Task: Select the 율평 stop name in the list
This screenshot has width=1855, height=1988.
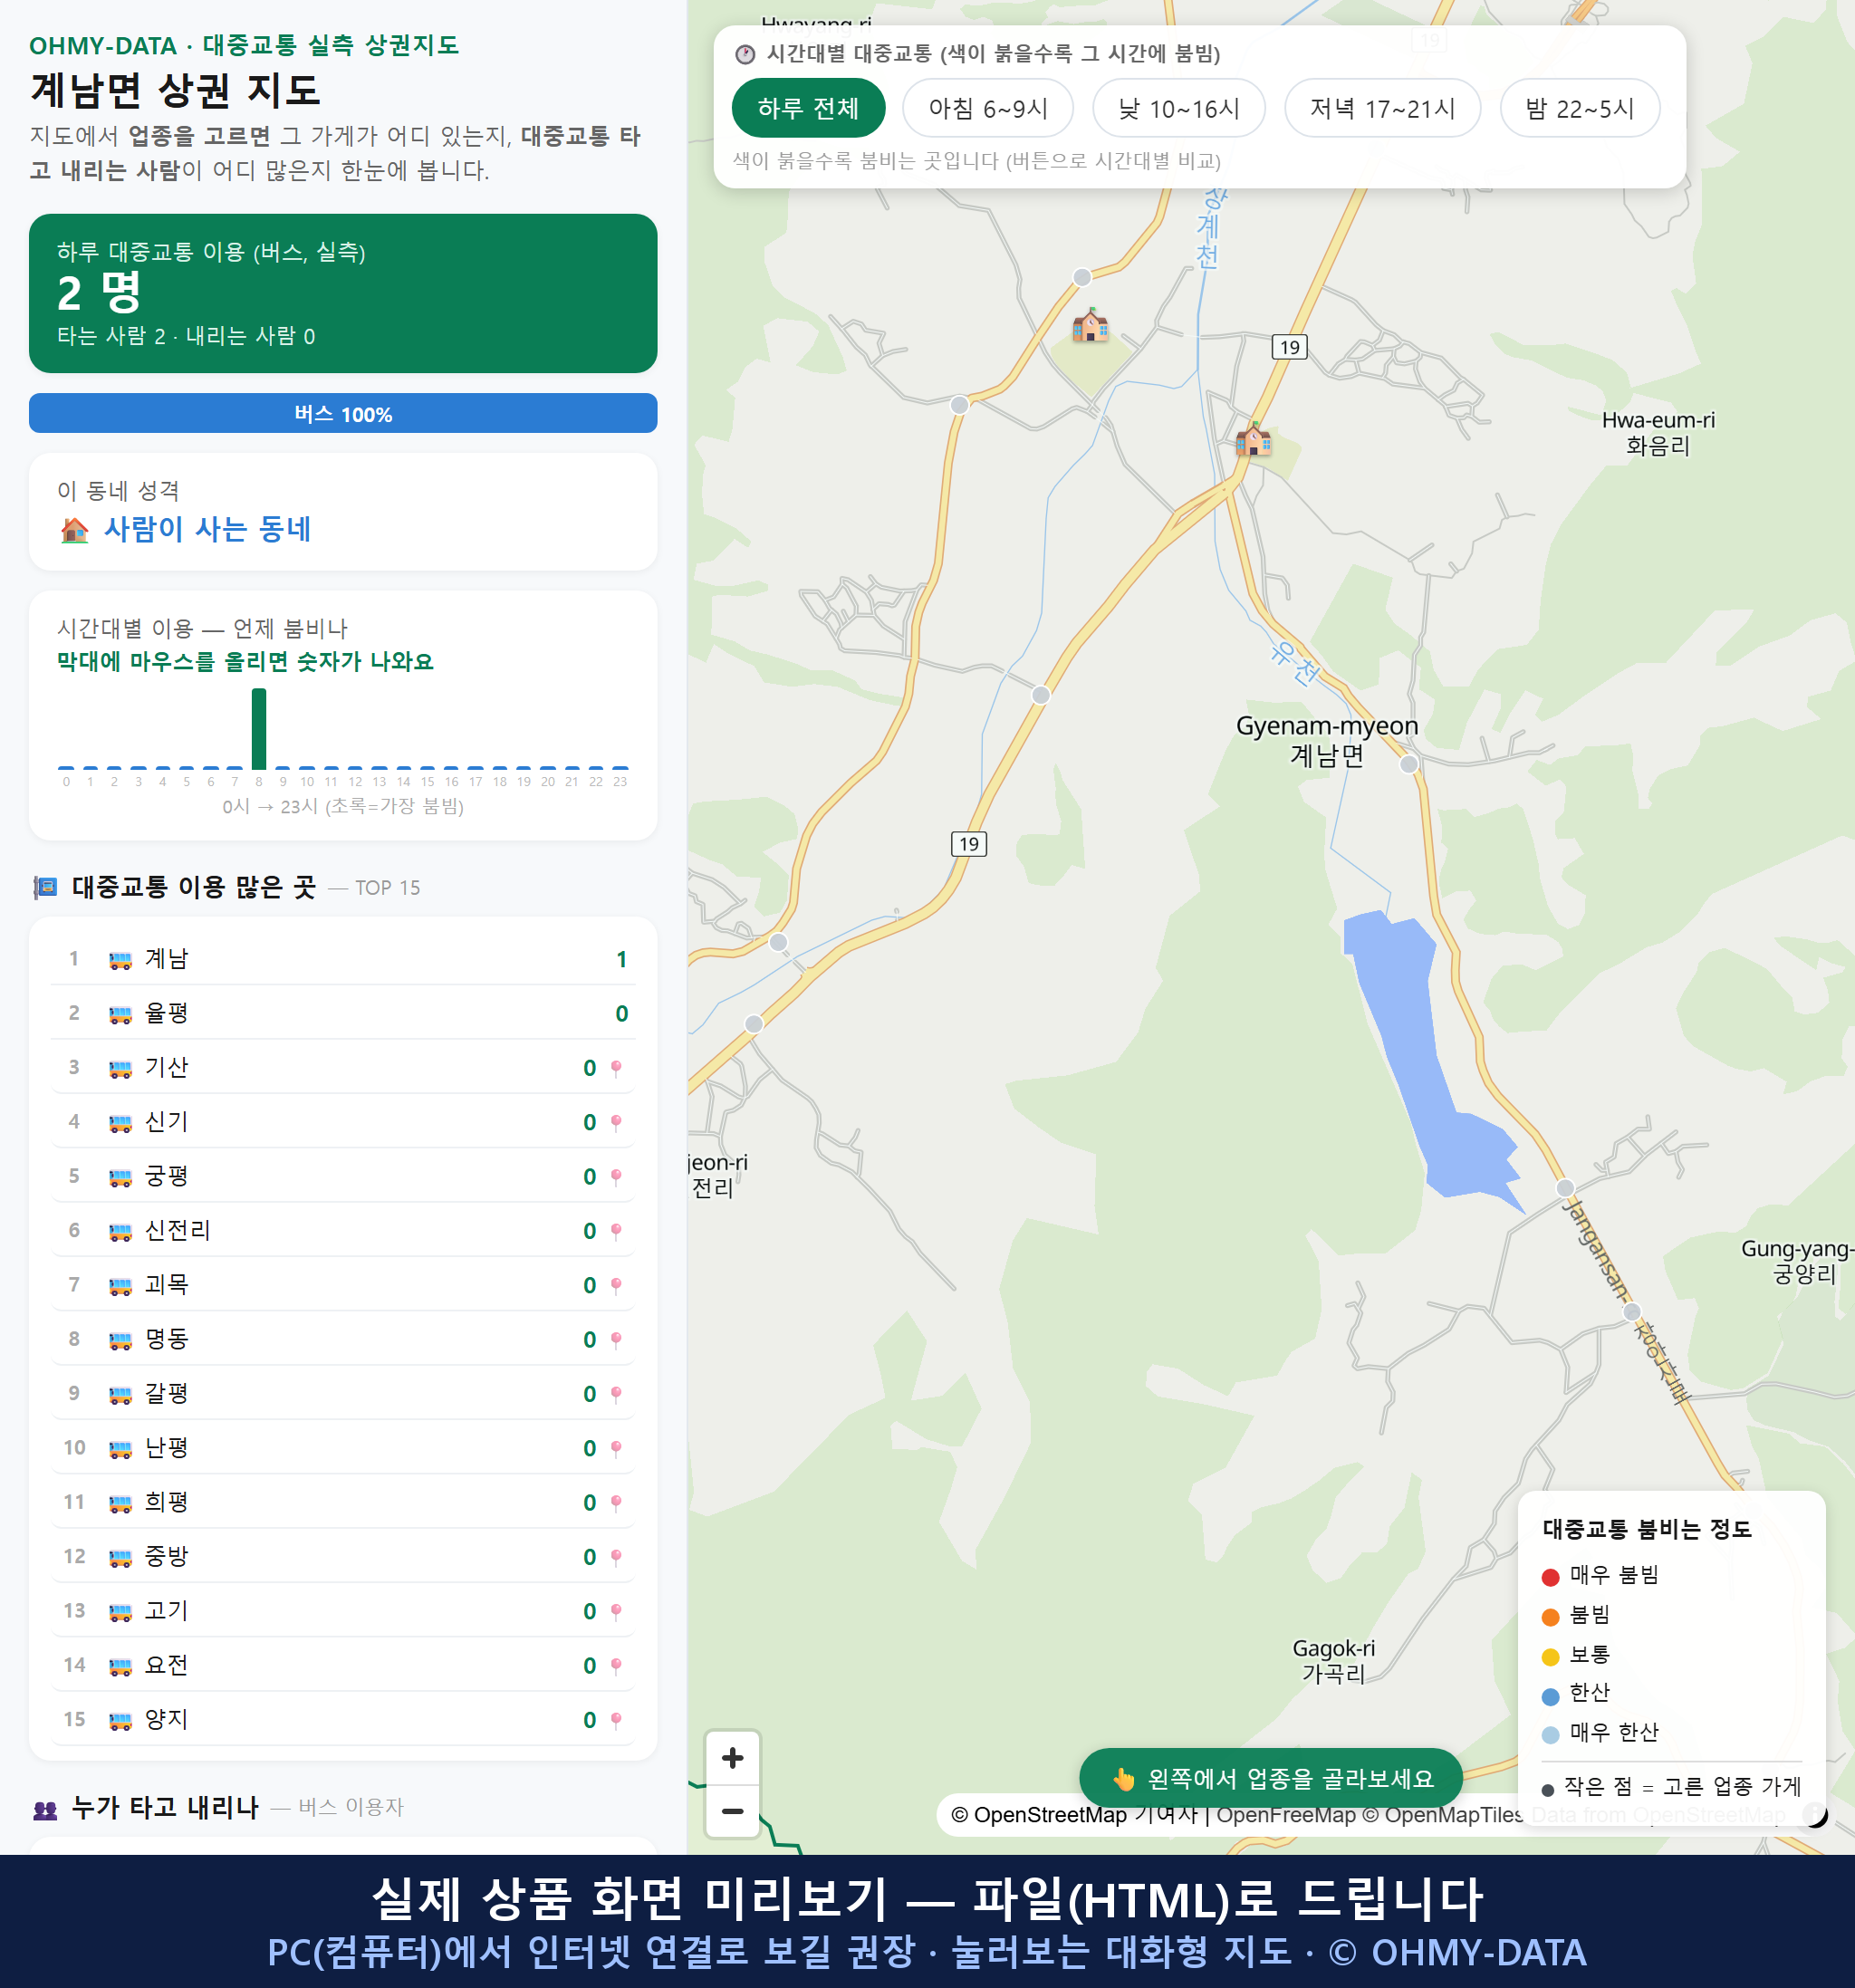Action: 166,1013
